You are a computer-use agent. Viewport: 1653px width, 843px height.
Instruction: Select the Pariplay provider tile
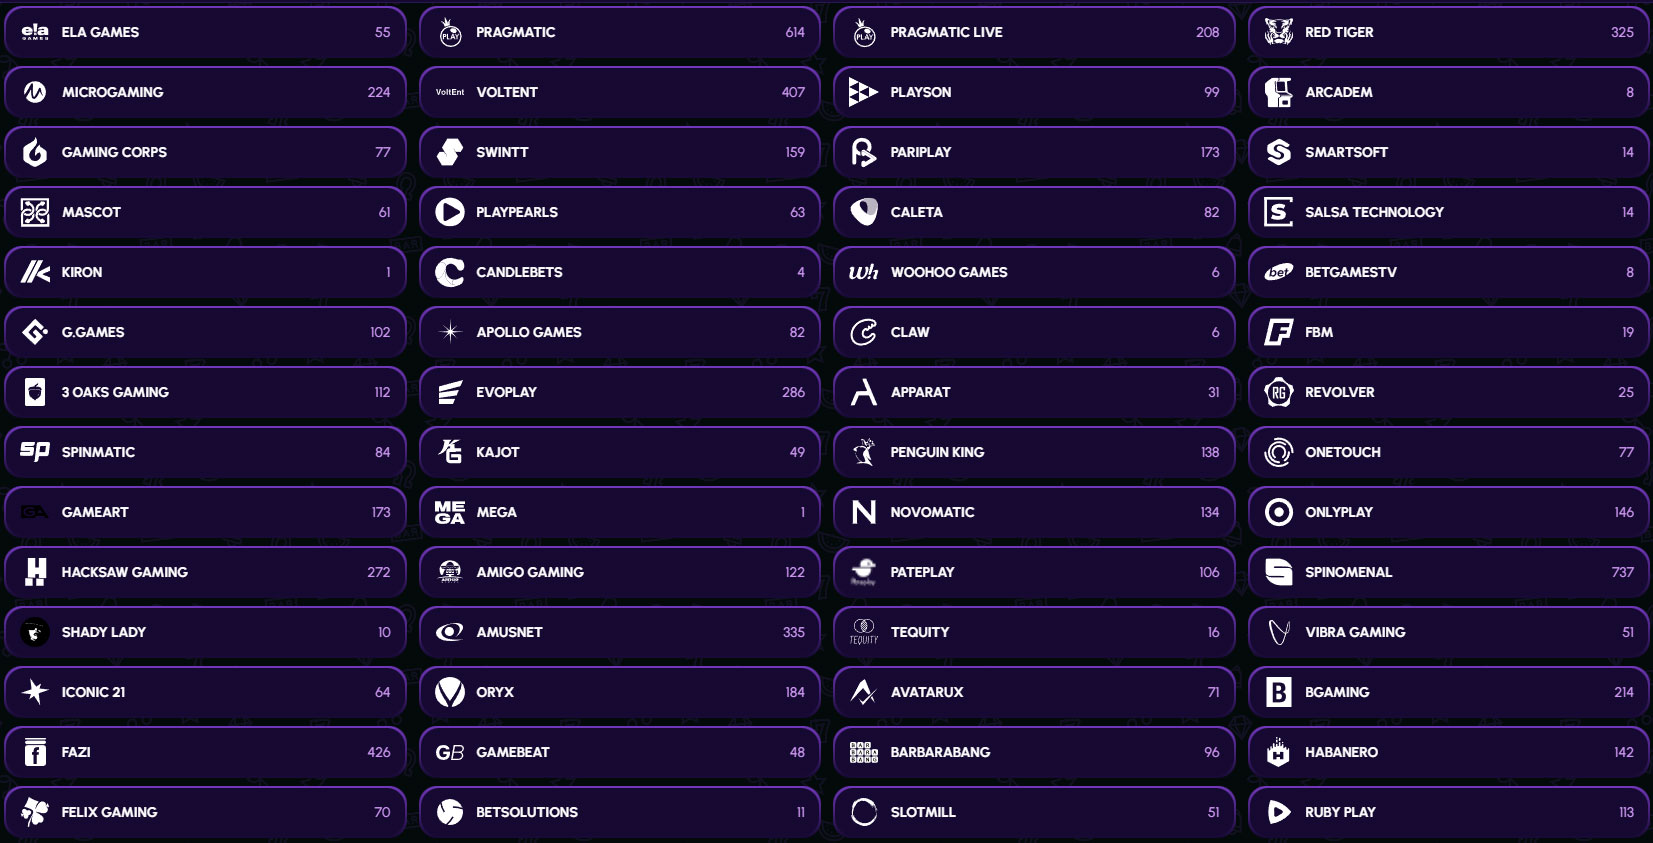click(1034, 152)
